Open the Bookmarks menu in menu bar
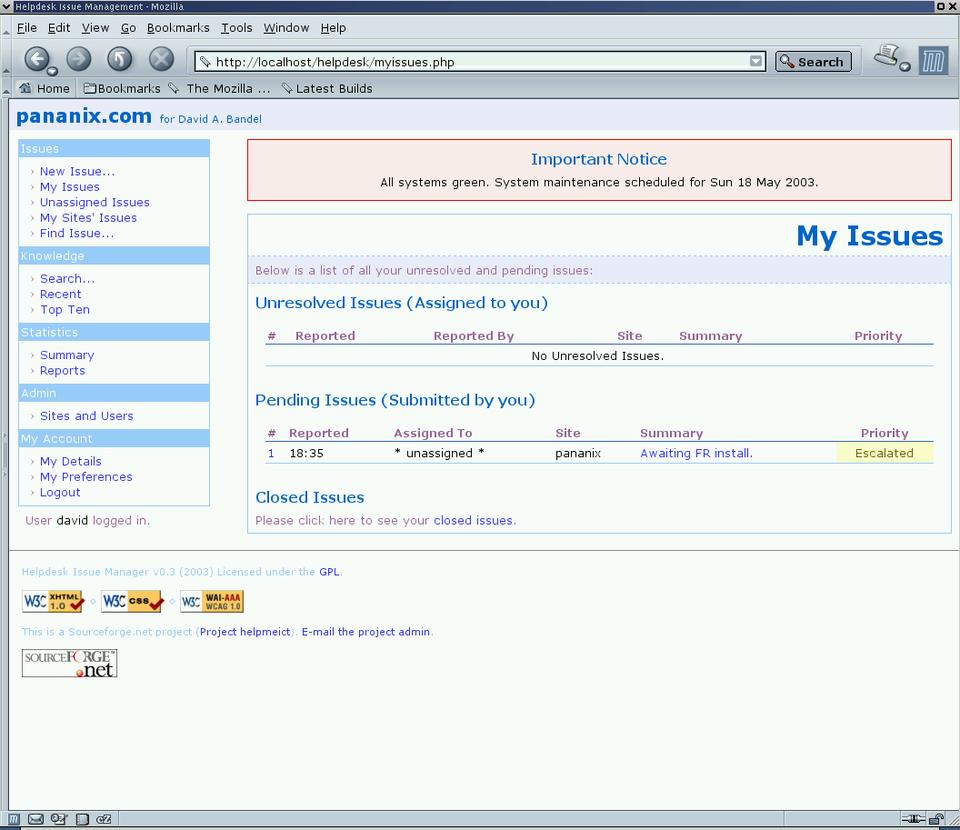Image resolution: width=960 pixels, height=830 pixels. point(179,28)
